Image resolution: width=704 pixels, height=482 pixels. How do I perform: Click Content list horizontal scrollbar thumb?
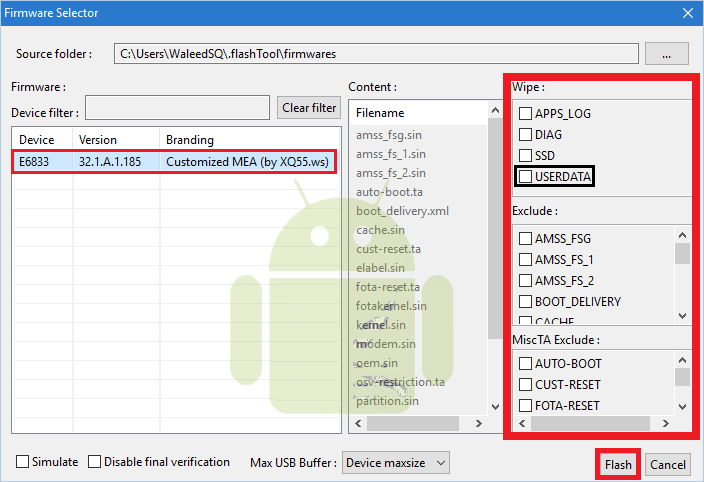click(x=413, y=423)
